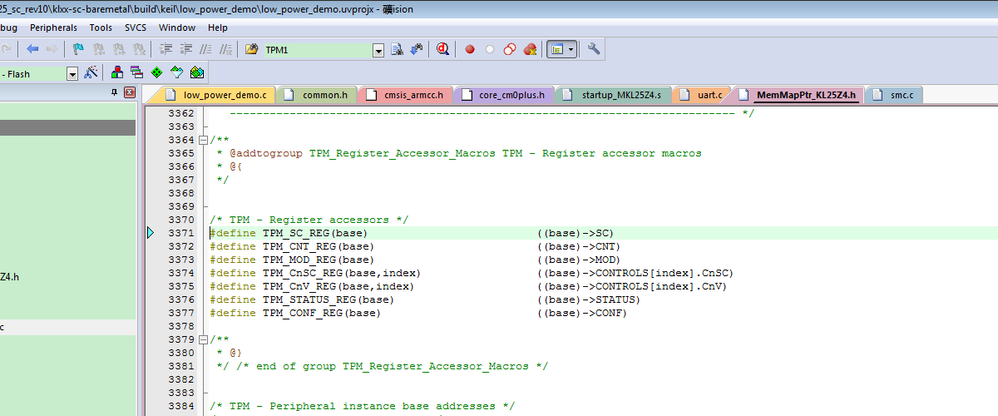The image size is (998, 416).
Task: Select the MemMapPtr_KL25Z4.h tab
Action: pos(798,95)
